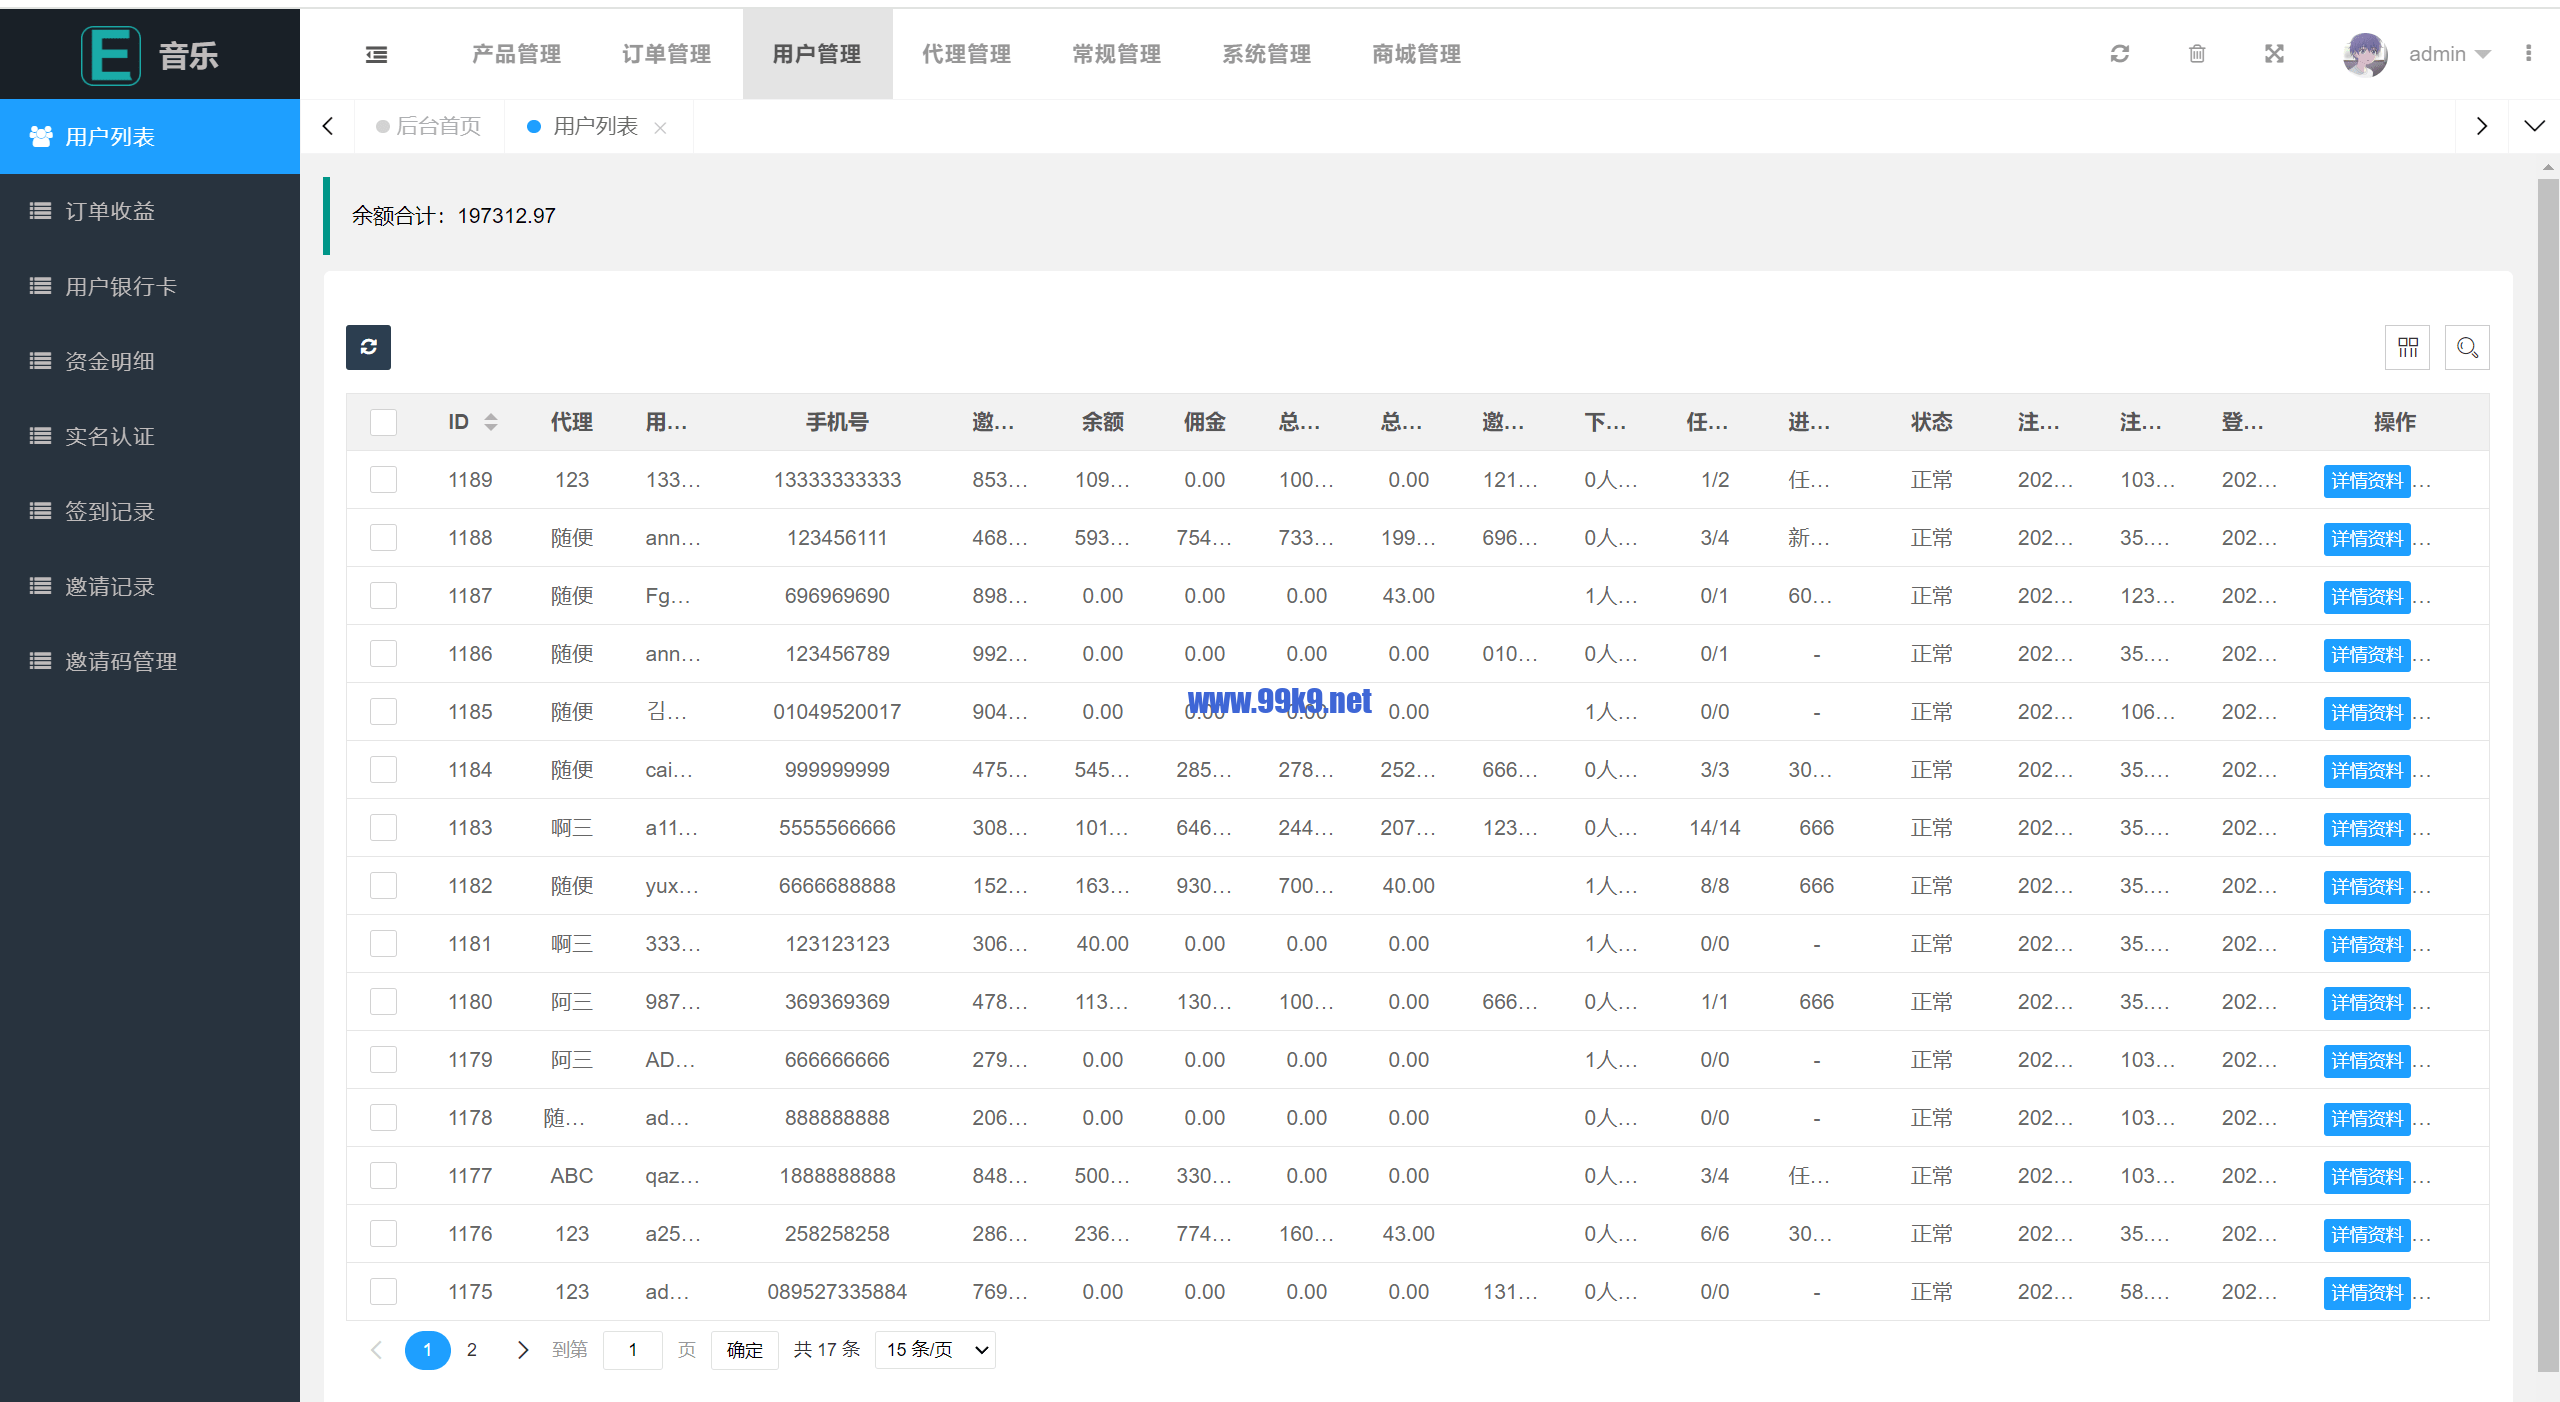Close the 用户列表 tab

point(660,127)
